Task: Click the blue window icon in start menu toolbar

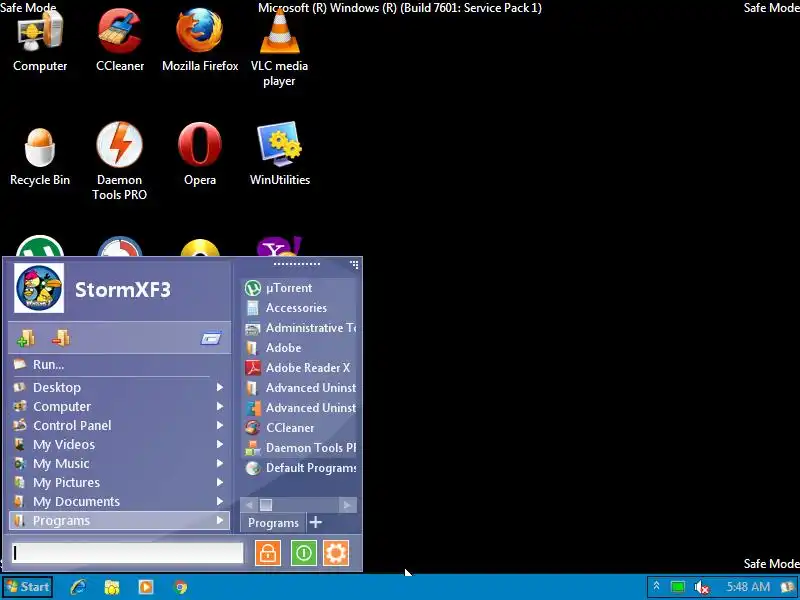Action: [211, 338]
